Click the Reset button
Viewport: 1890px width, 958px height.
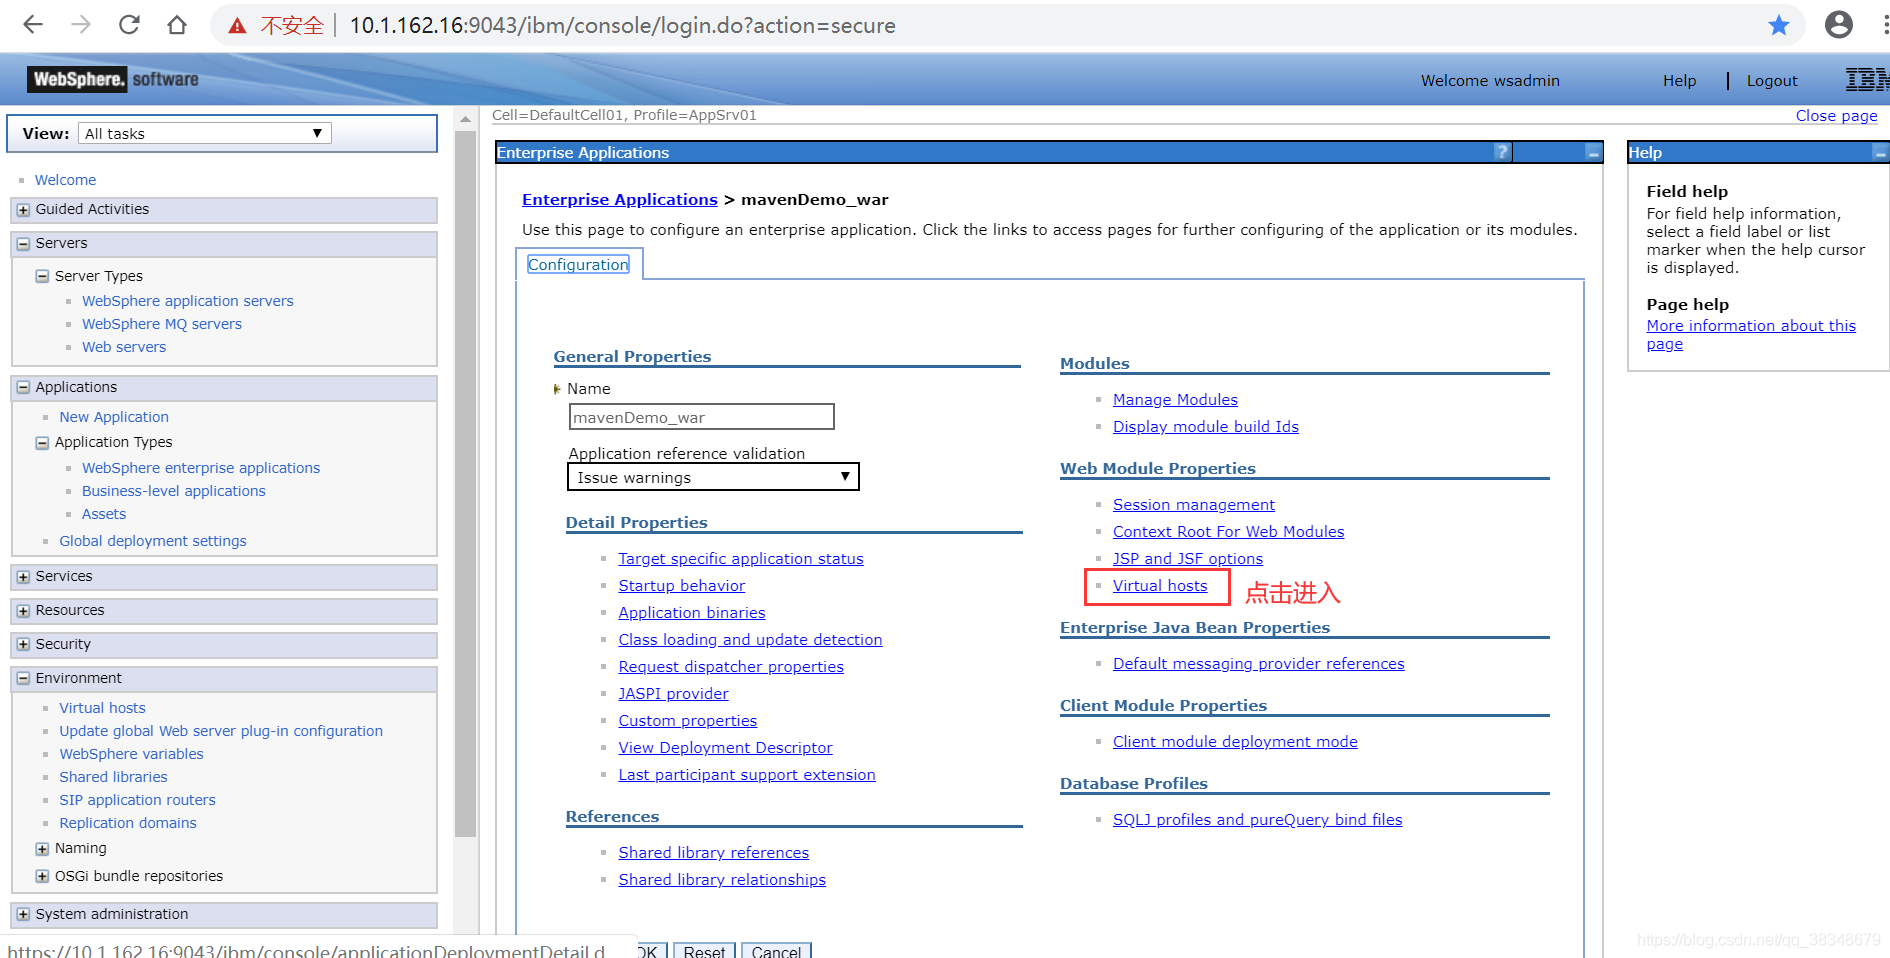point(704,951)
